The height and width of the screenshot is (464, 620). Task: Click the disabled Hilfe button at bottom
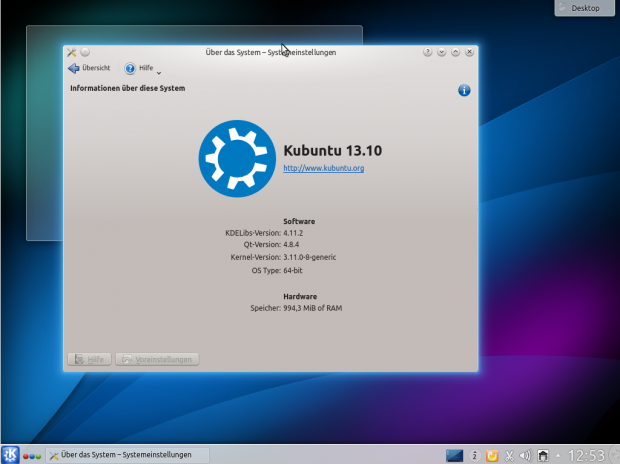[x=89, y=359]
